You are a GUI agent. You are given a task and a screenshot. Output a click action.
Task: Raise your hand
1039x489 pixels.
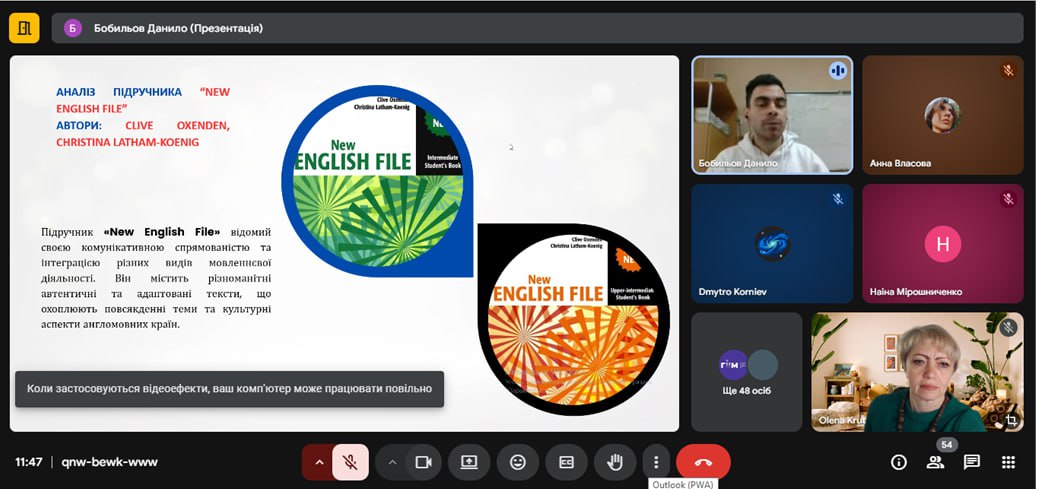[615, 462]
